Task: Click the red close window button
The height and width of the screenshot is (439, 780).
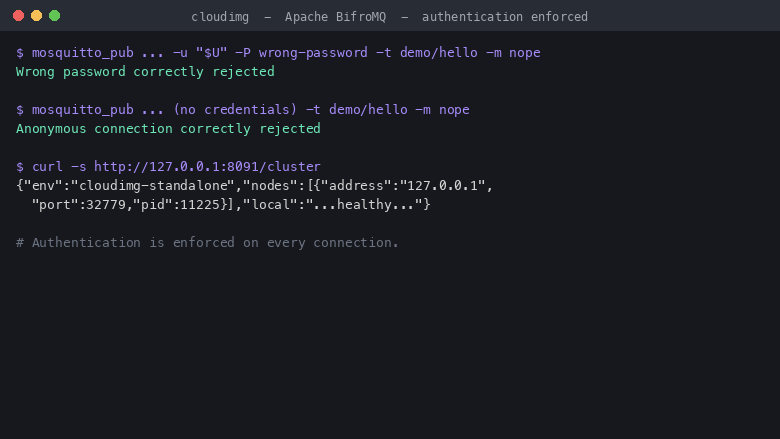Action: click(x=18, y=16)
